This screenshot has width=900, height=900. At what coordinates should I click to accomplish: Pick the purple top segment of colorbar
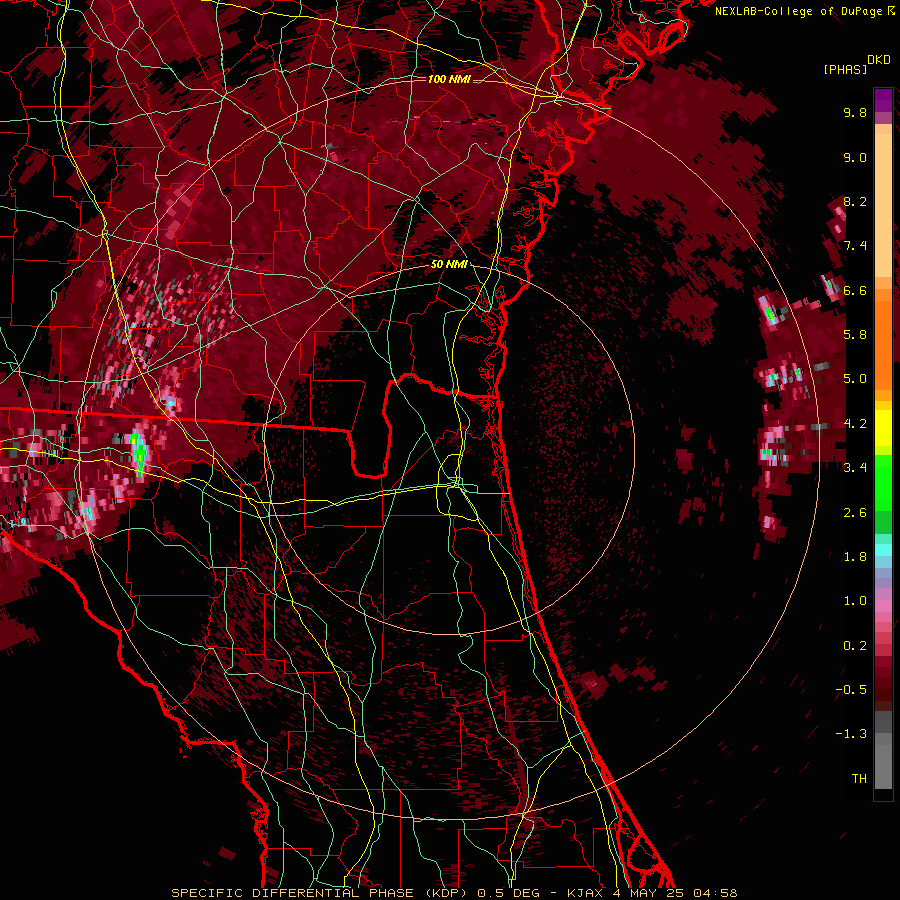pyautogui.click(x=883, y=100)
